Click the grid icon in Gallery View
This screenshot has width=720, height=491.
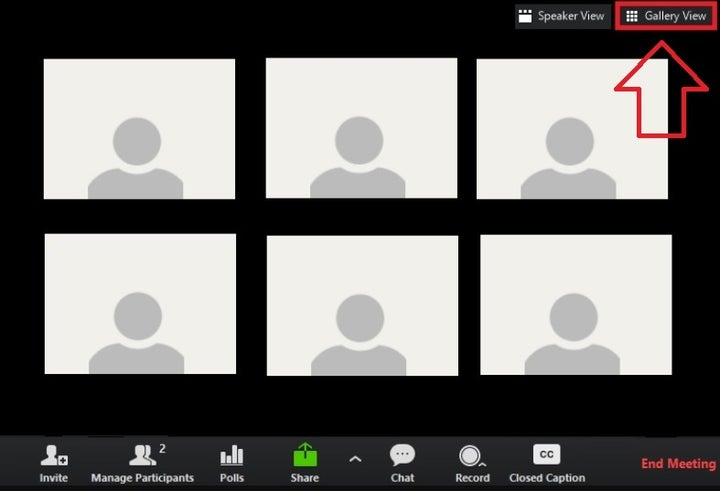click(x=631, y=16)
